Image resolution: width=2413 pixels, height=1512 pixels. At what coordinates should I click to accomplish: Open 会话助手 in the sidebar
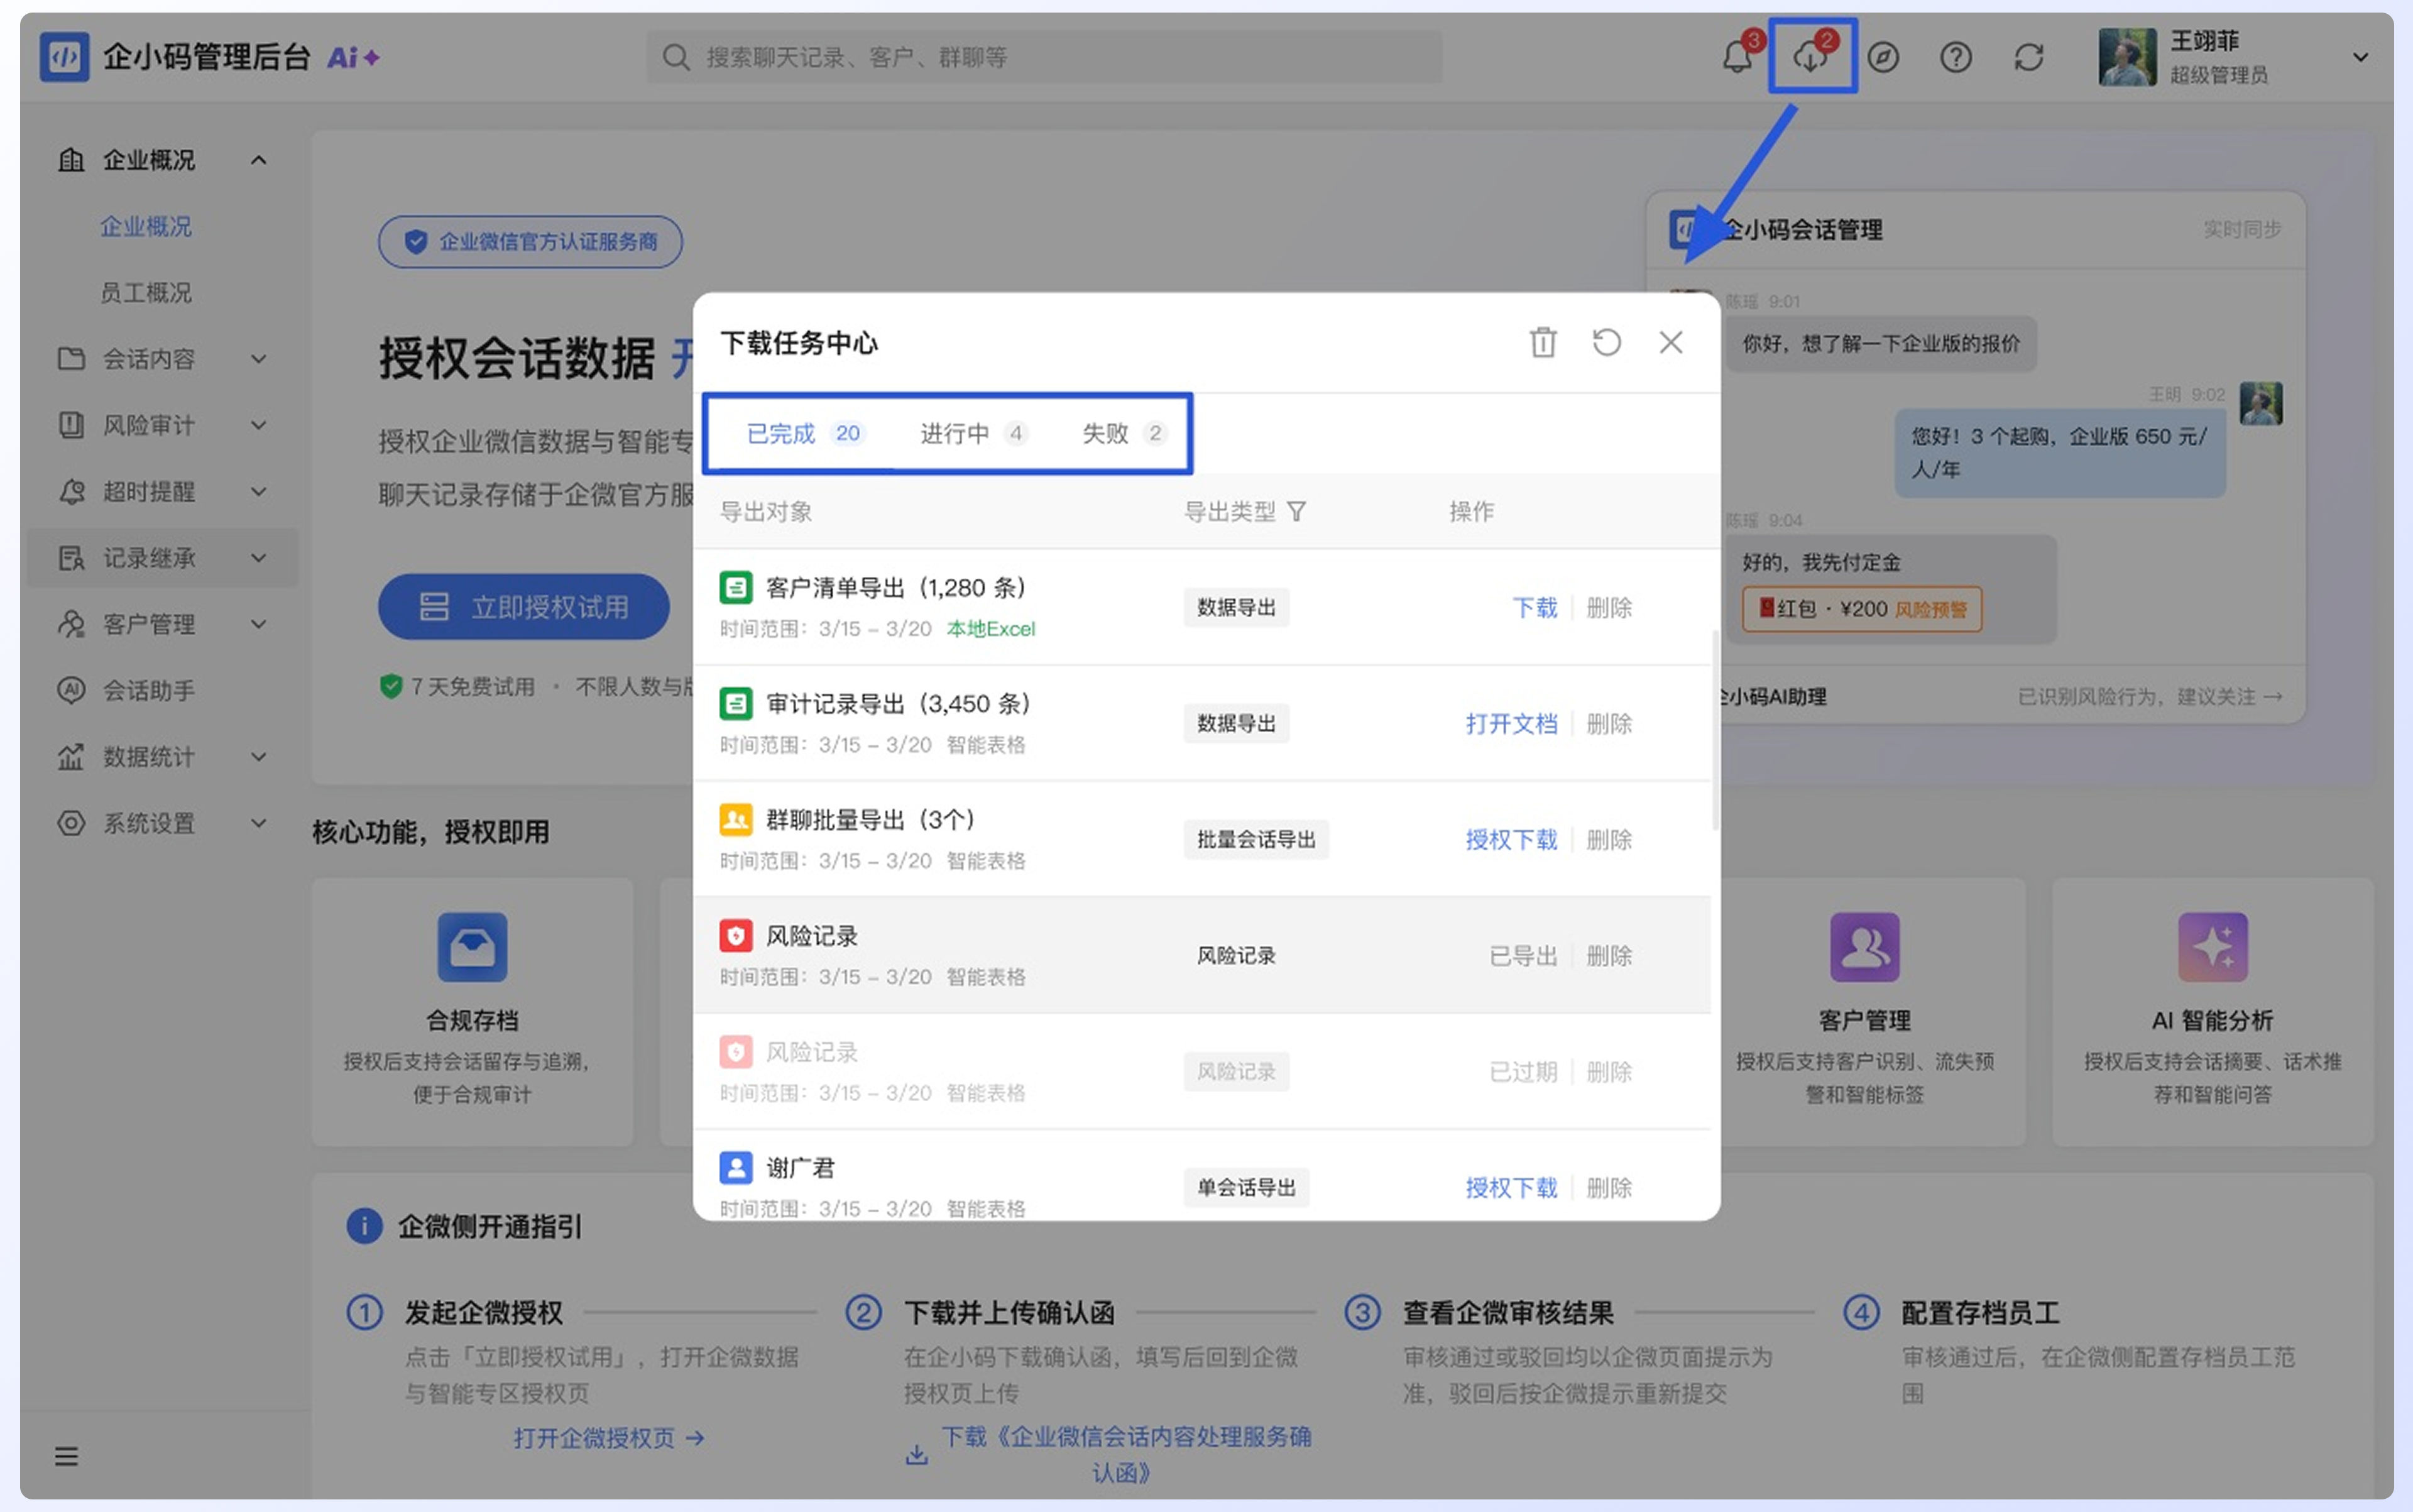149,690
